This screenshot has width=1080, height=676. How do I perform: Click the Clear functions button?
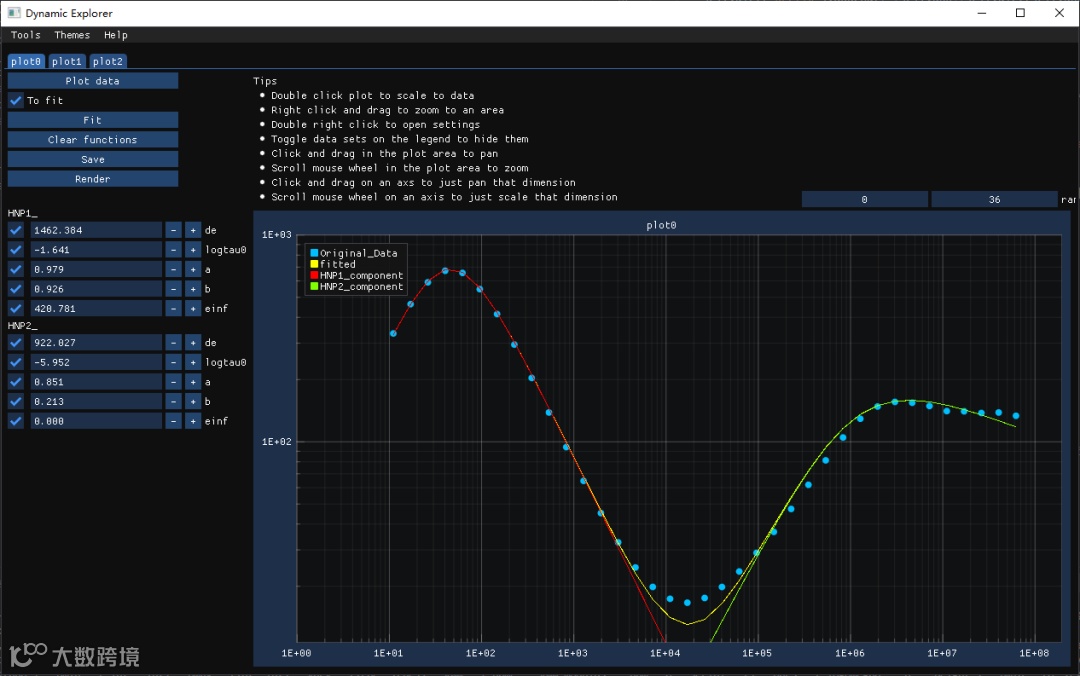tap(93, 140)
